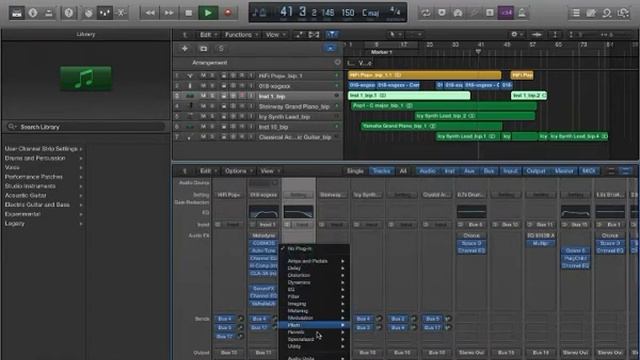Open the Library button in control bar
Image resolution: width=640 pixels, height=360 pixels.
tap(17, 13)
